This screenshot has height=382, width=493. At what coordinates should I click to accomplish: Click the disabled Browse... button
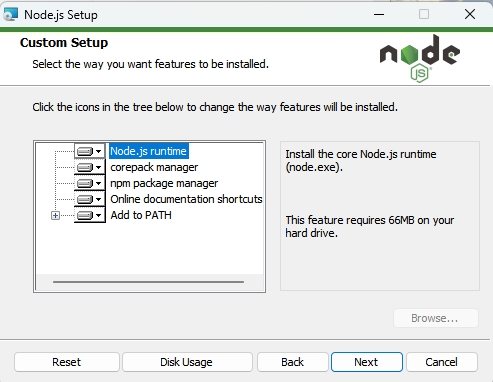[436, 318]
